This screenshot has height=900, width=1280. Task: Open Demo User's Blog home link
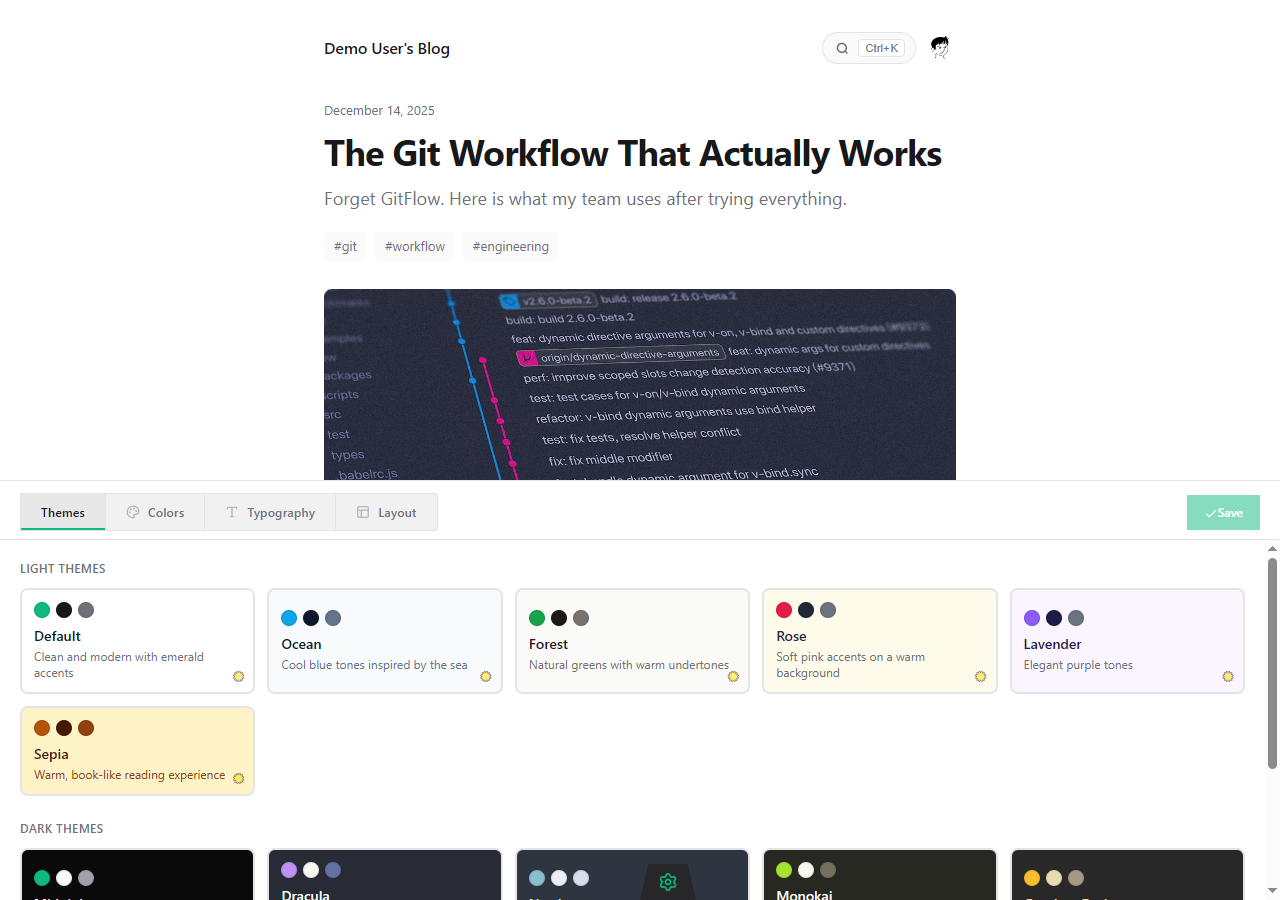pyautogui.click(x=387, y=49)
